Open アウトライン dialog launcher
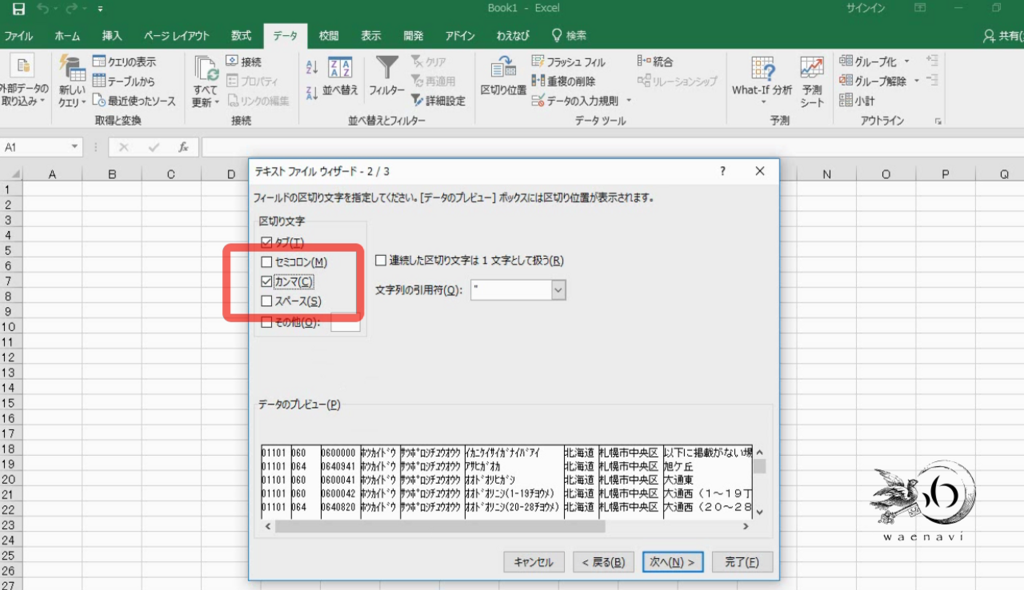Screen dimensions: 1024x590 pos(938,122)
